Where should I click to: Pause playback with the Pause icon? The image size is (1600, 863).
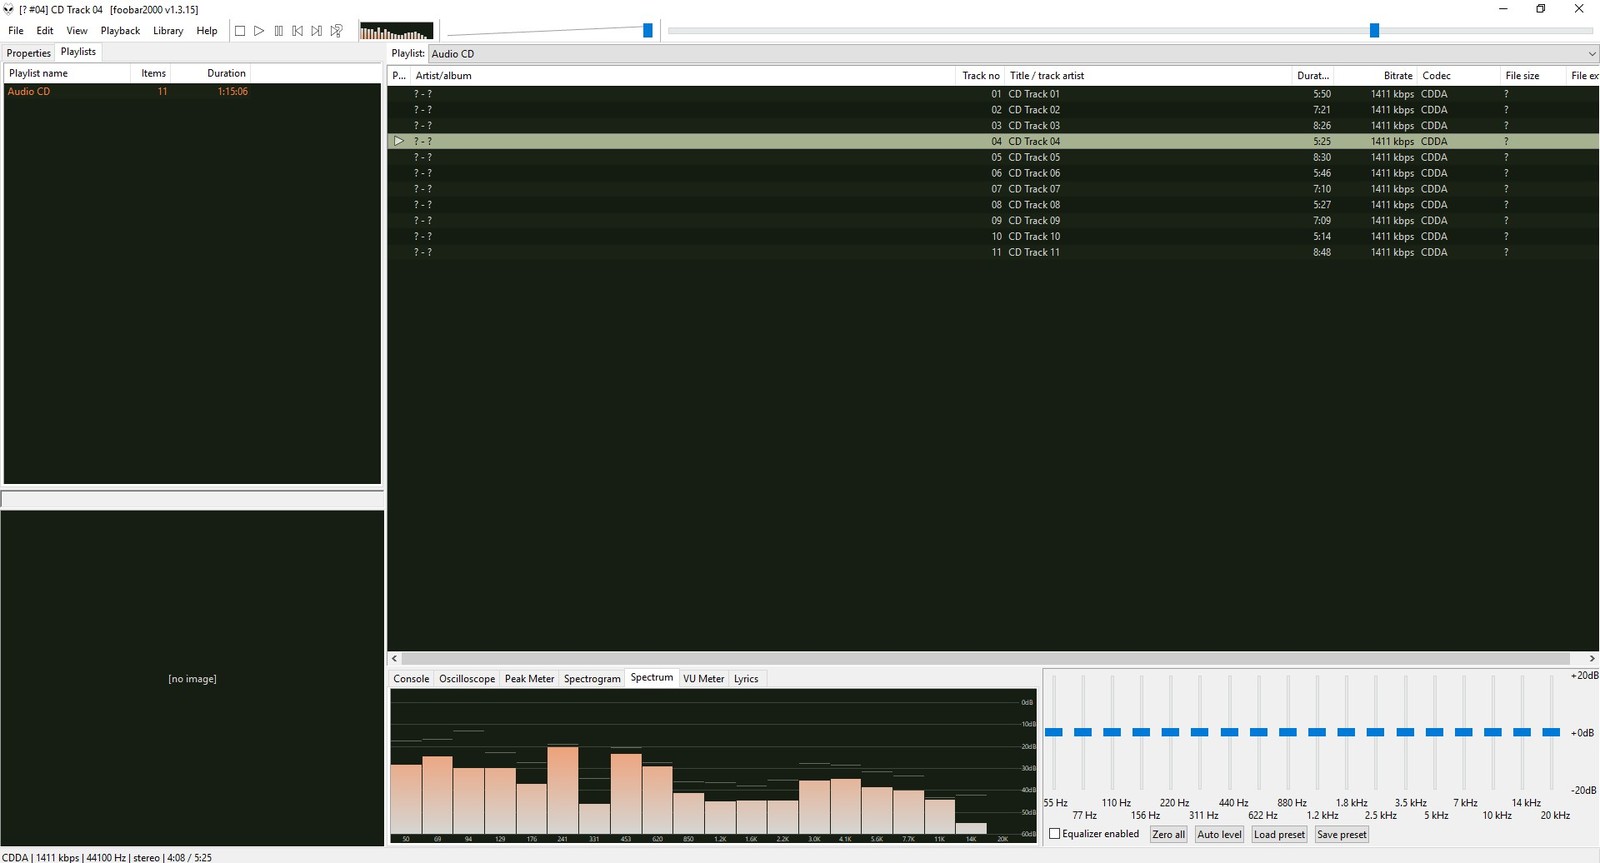tap(279, 31)
